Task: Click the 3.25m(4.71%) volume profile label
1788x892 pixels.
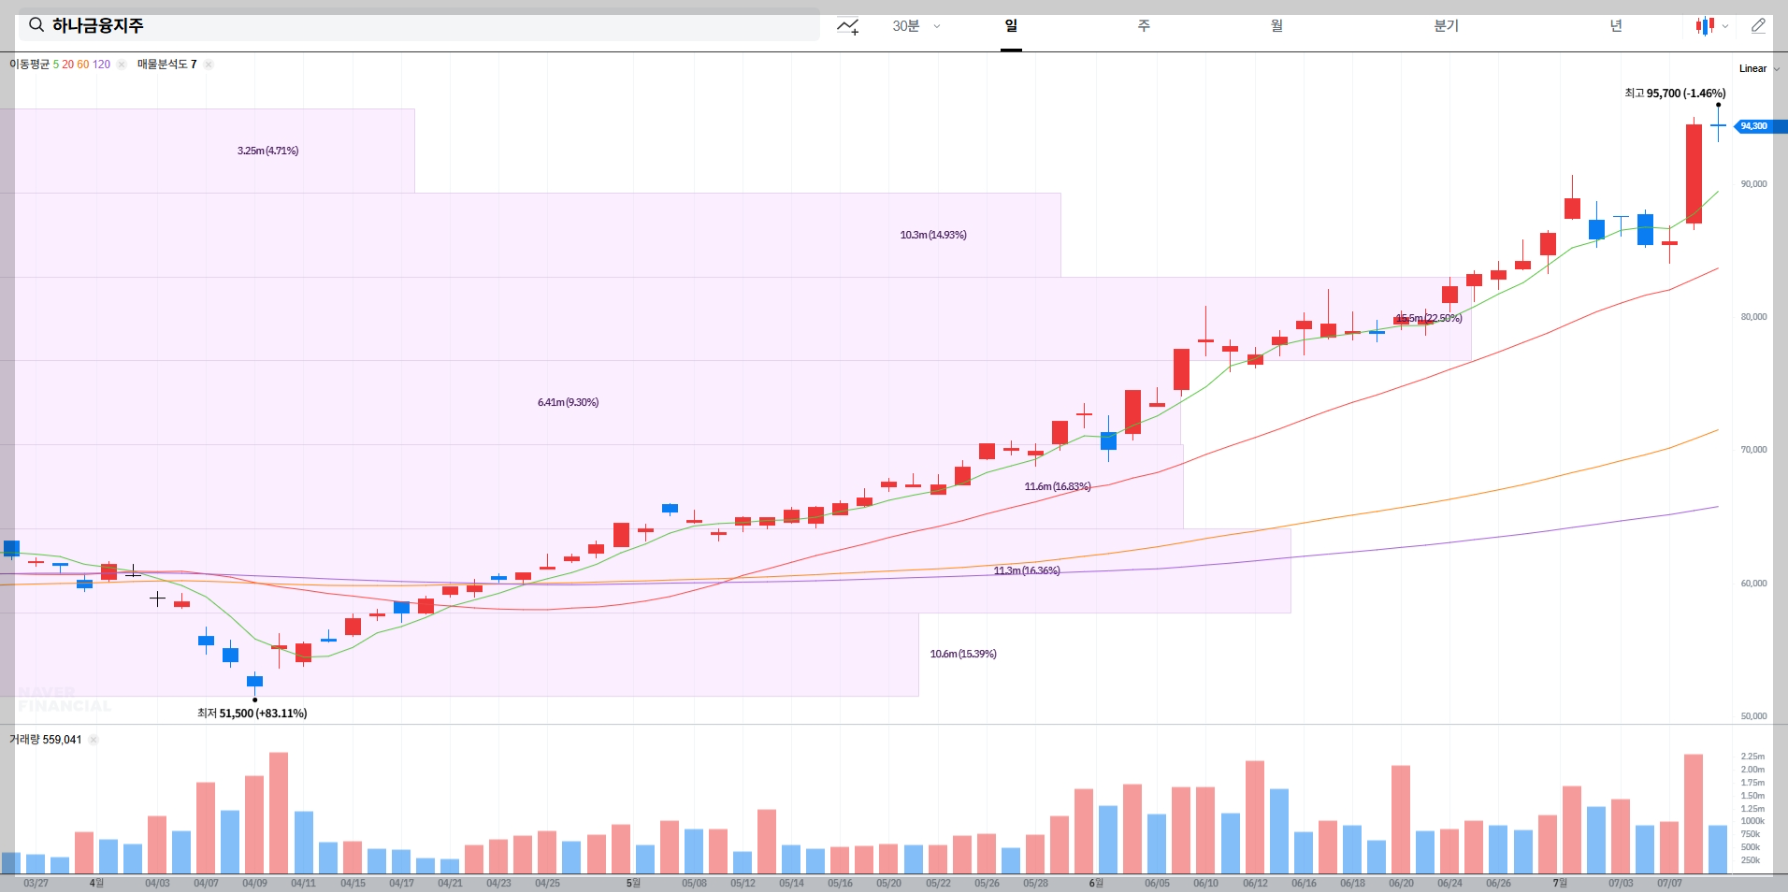Action: pyautogui.click(x=268, y=151)
